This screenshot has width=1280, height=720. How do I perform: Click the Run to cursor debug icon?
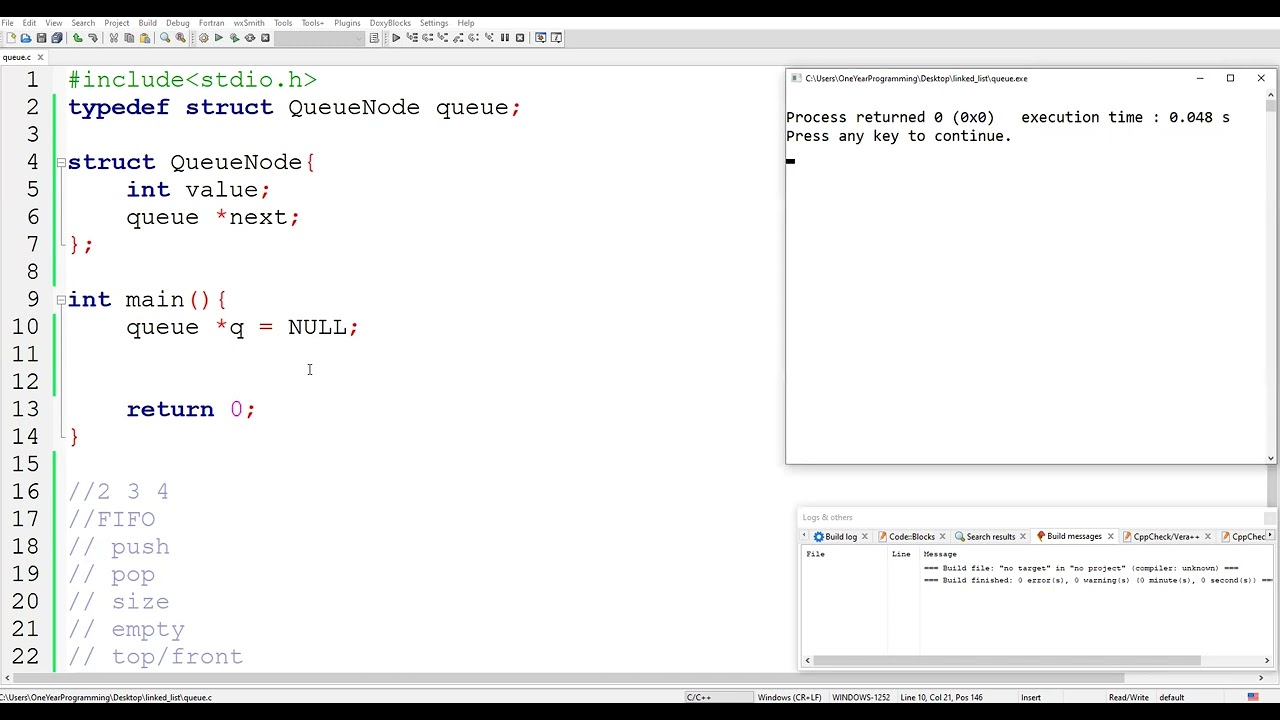point(412,38)
